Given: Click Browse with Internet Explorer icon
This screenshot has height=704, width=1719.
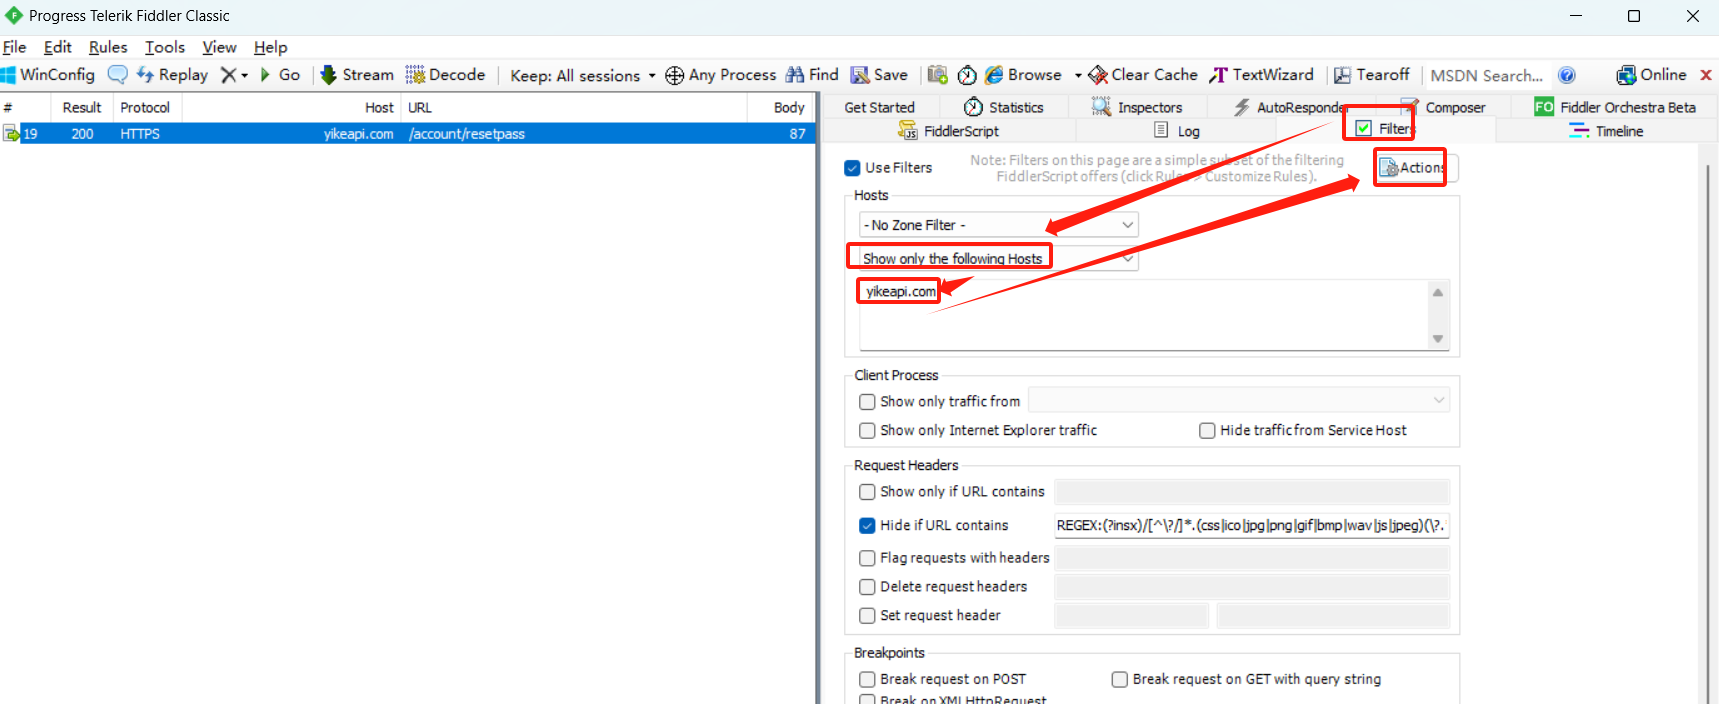Looking at the screenshot, I should click(x=994, y=75).
